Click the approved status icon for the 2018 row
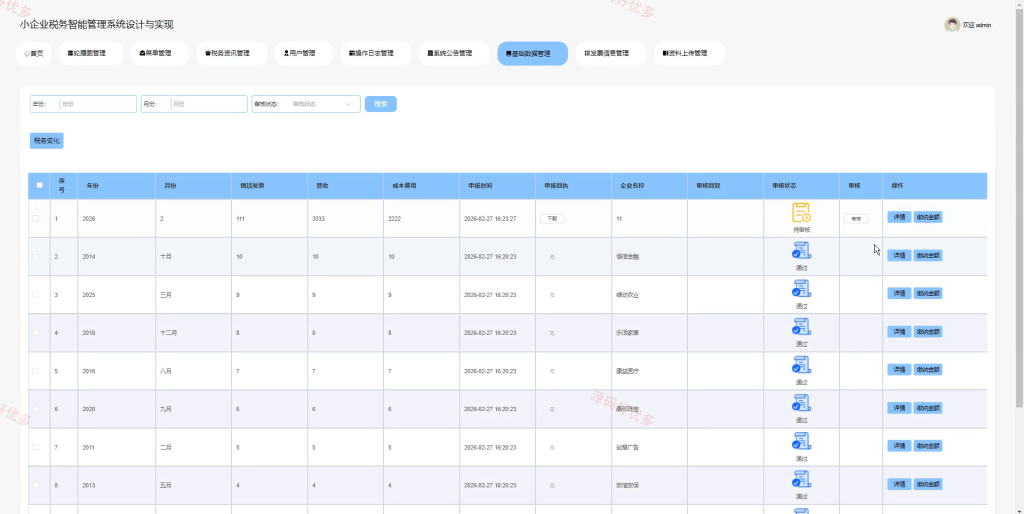 tap(801, 327)
